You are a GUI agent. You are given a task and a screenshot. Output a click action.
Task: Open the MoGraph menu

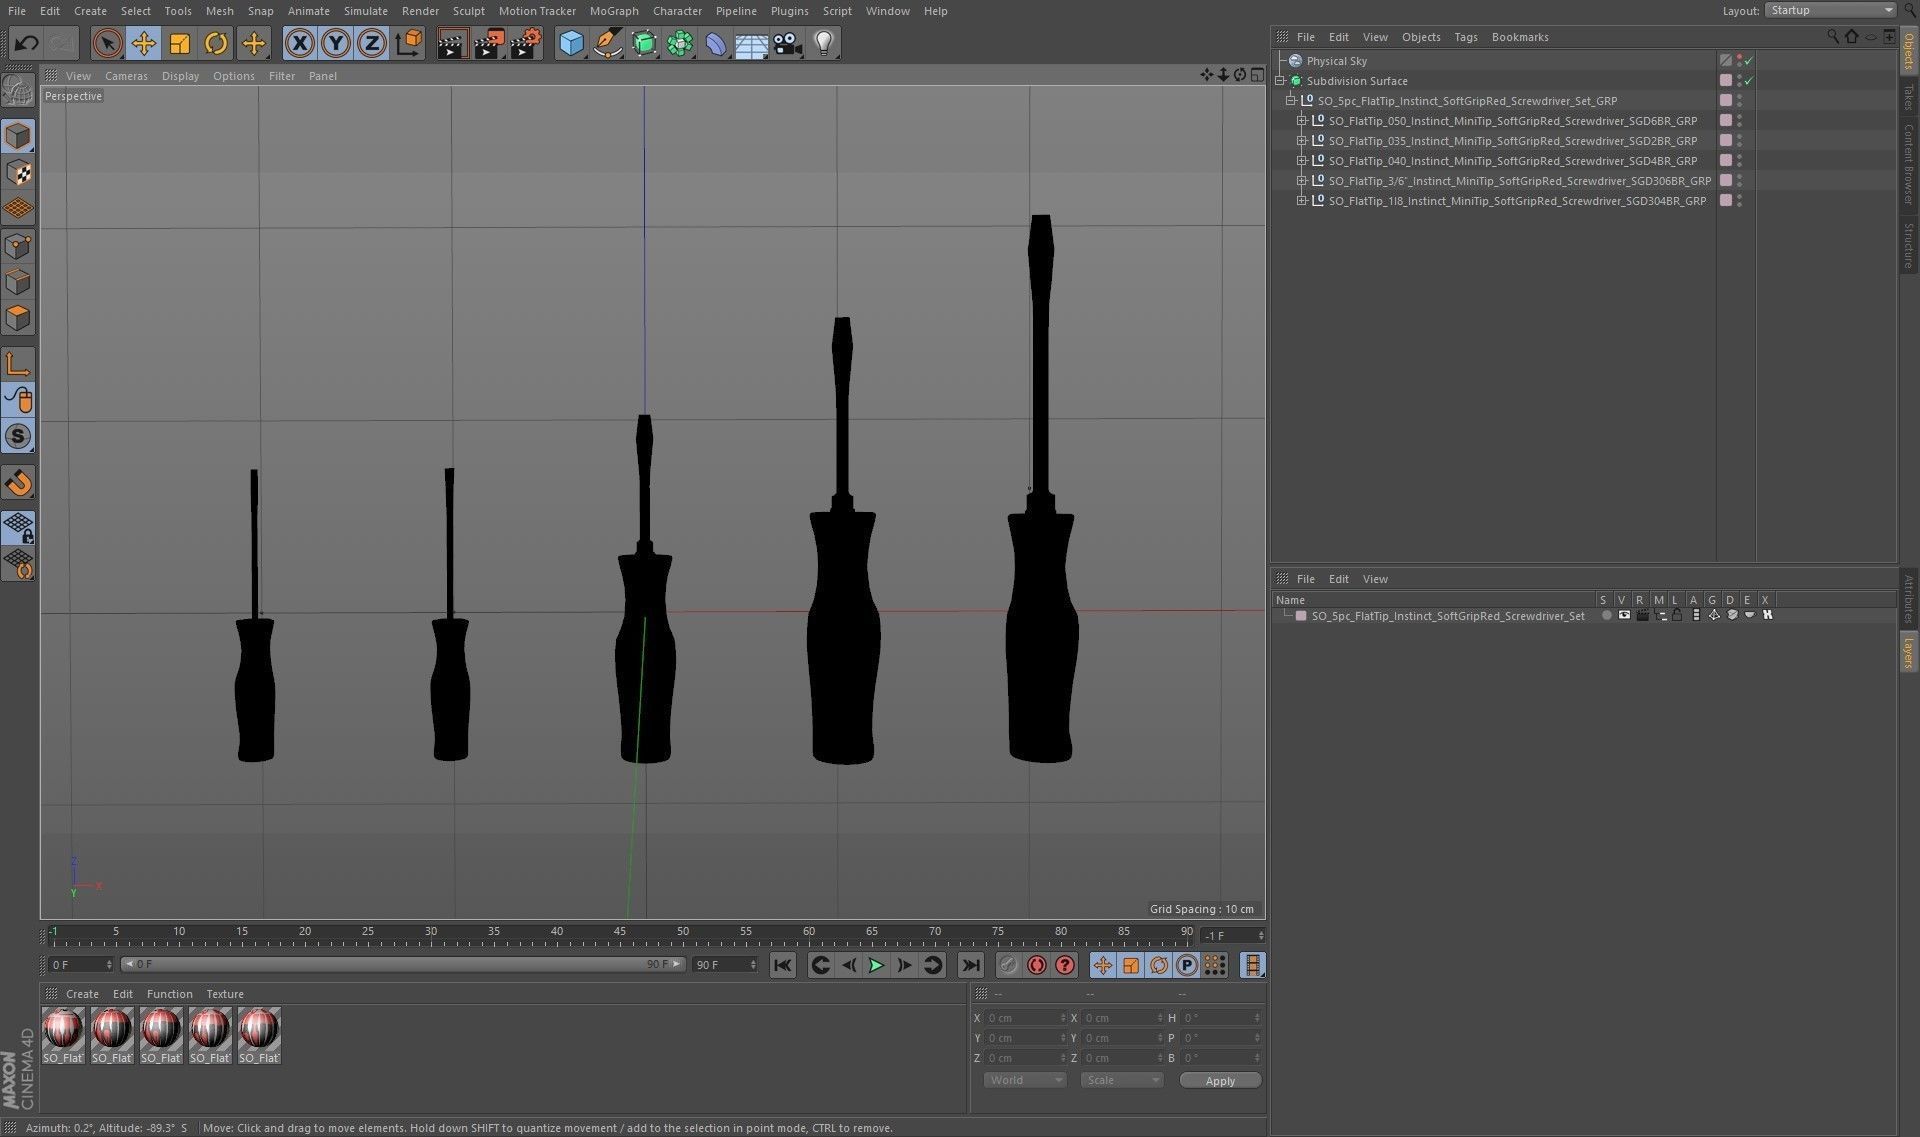point(613,11)
